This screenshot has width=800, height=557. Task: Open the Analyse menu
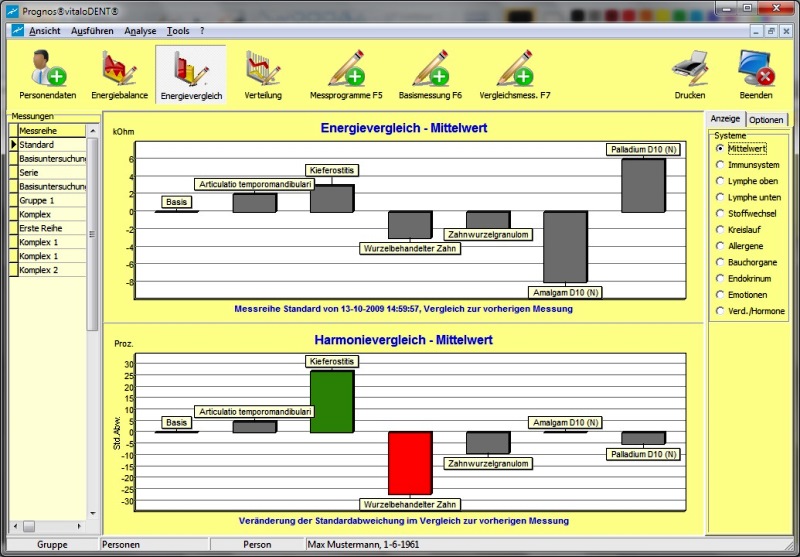140,31
